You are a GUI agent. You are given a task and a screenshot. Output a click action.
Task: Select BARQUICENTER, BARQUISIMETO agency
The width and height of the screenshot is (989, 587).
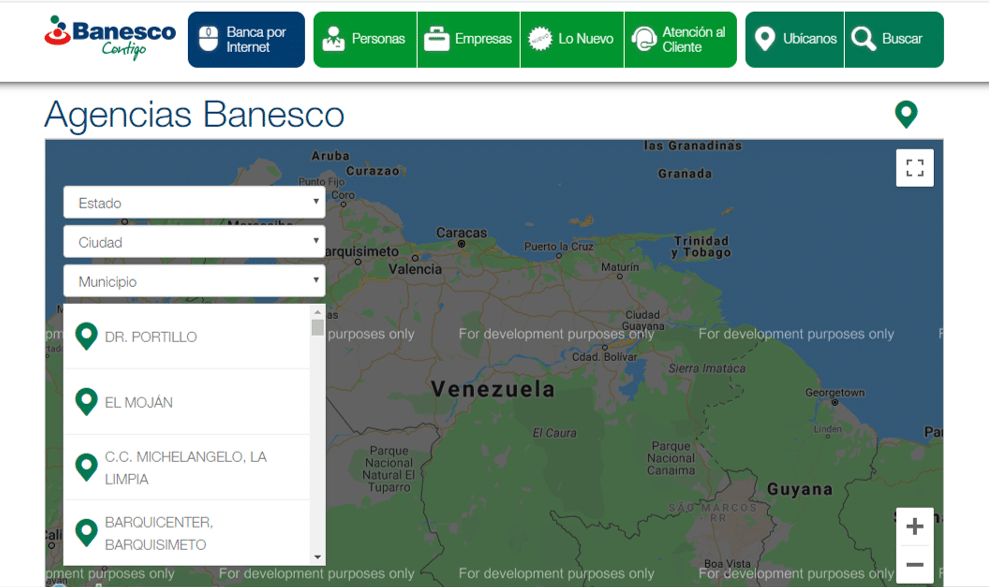187,533
